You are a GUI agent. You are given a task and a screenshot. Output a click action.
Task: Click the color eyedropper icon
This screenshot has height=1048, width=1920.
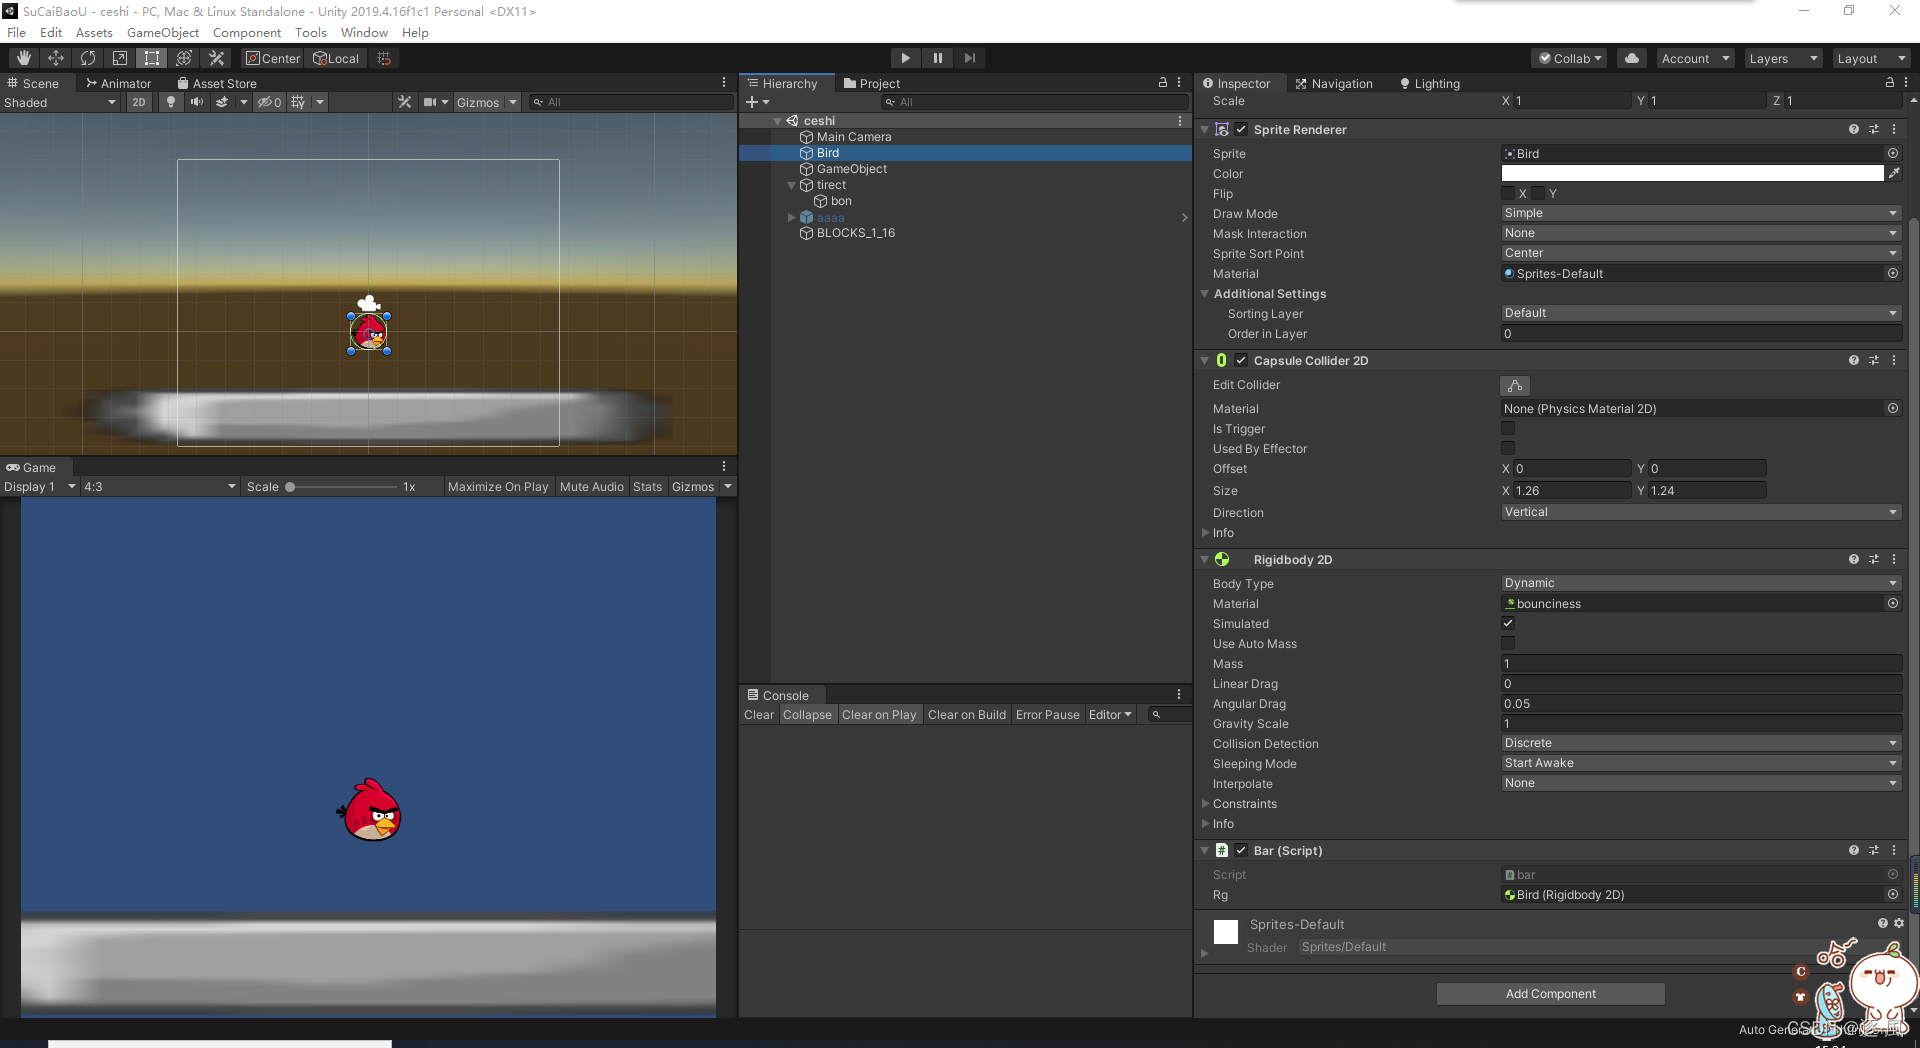(1893, 173)
